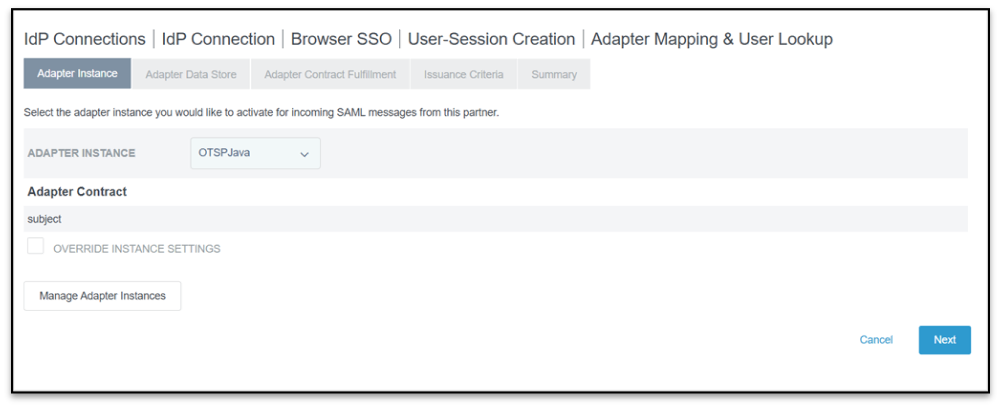This screenshot has width=1001, height=408.
Task: Select the Issuance Criteria tab
Action: (463, 74)
